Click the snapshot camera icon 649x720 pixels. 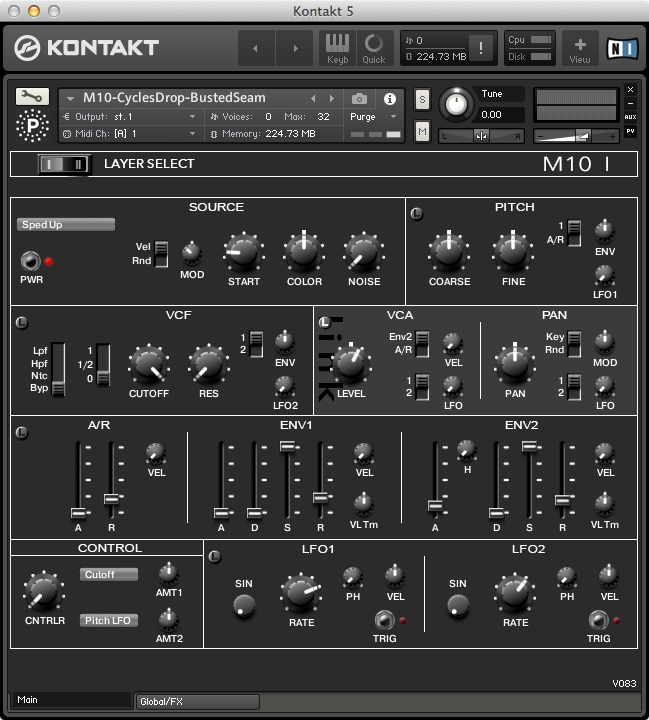click(359, 99)
